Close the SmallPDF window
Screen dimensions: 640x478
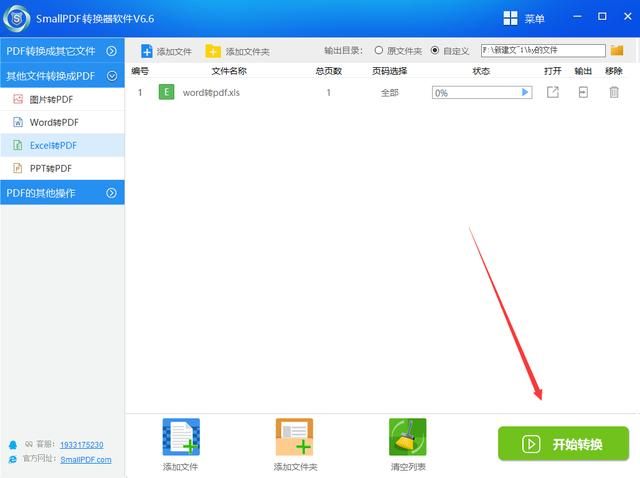(628, 17)
